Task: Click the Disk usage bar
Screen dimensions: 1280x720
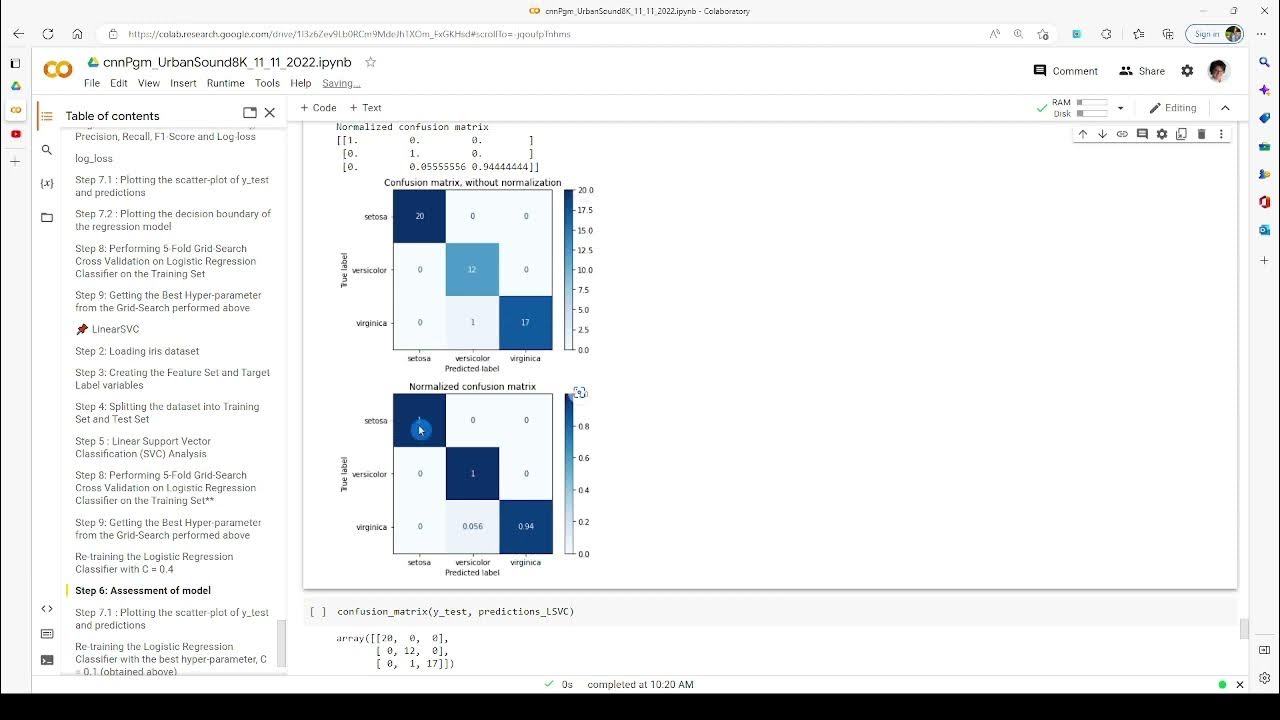Action: pos(1092,113)
